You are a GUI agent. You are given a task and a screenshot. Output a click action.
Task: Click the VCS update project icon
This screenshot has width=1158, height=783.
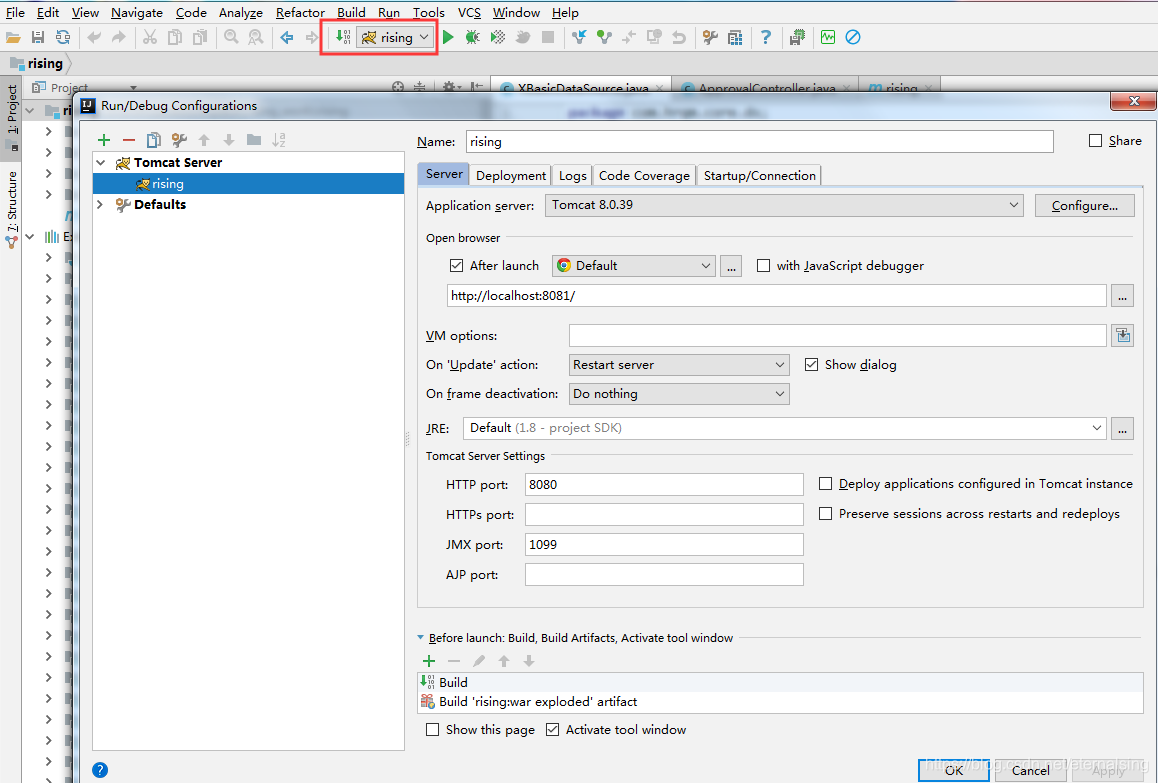coord(579,37)
